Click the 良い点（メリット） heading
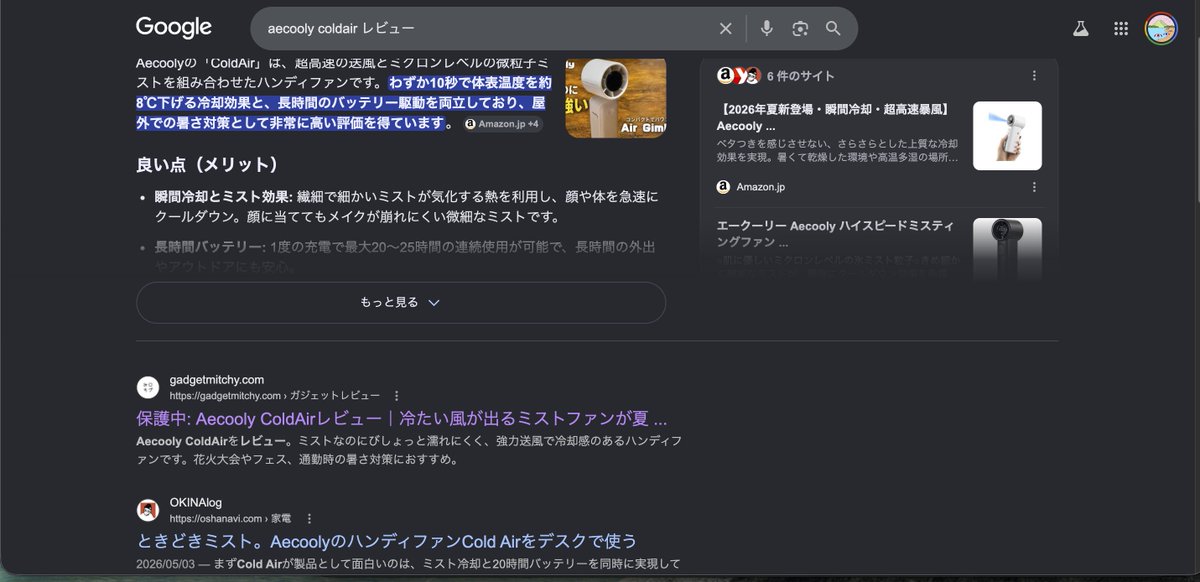1200x582 pixels. pyautogui.click(x=208, y=164)
